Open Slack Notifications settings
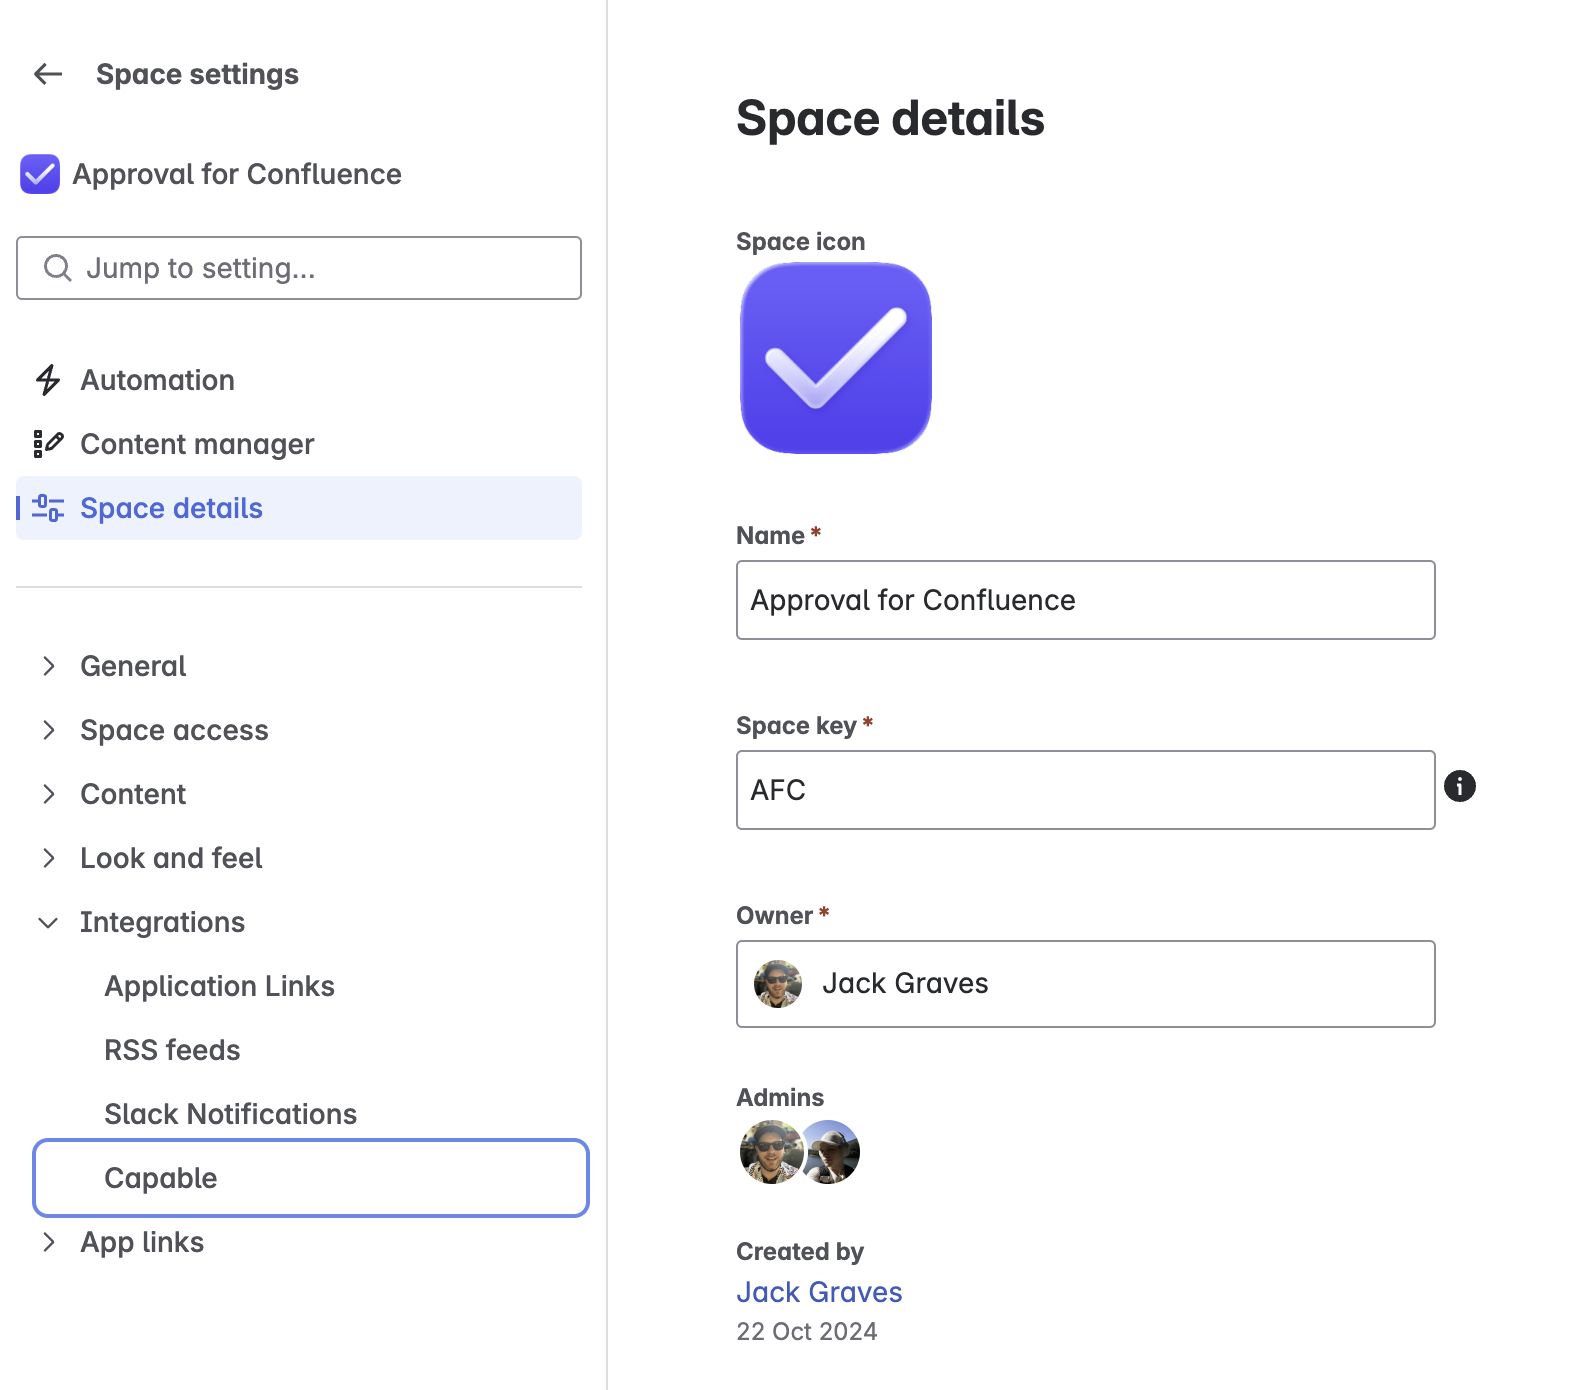 [x=230, y=1114]
